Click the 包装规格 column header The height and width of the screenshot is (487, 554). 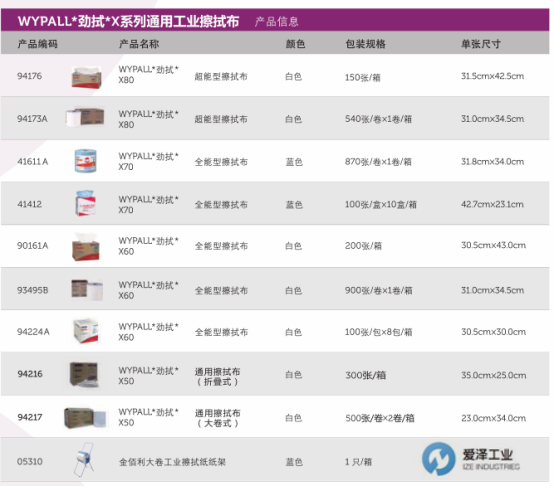tap(365, 44)
